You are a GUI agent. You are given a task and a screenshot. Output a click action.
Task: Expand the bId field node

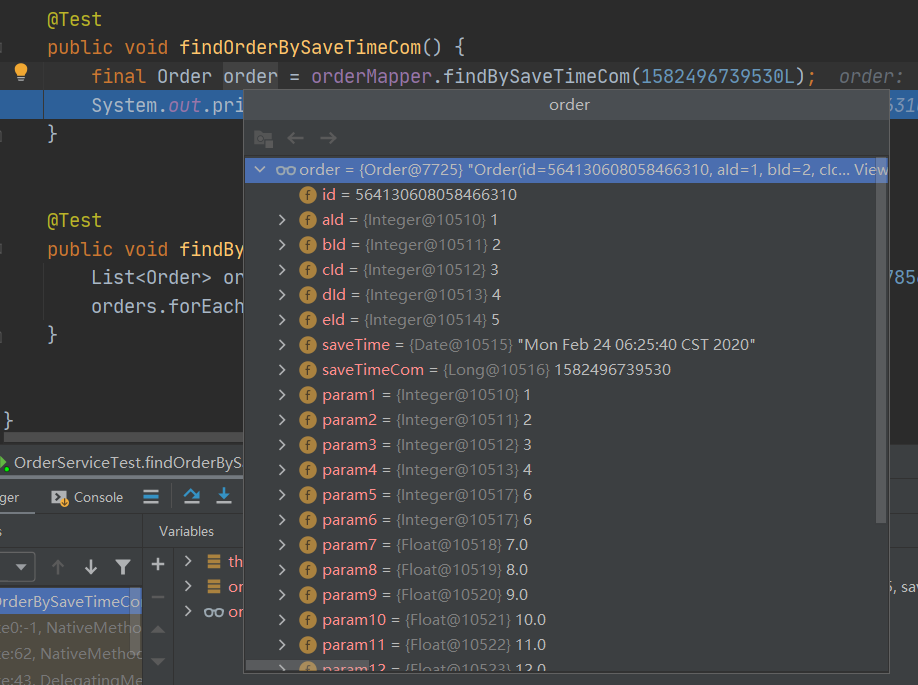tap(282, 245)
